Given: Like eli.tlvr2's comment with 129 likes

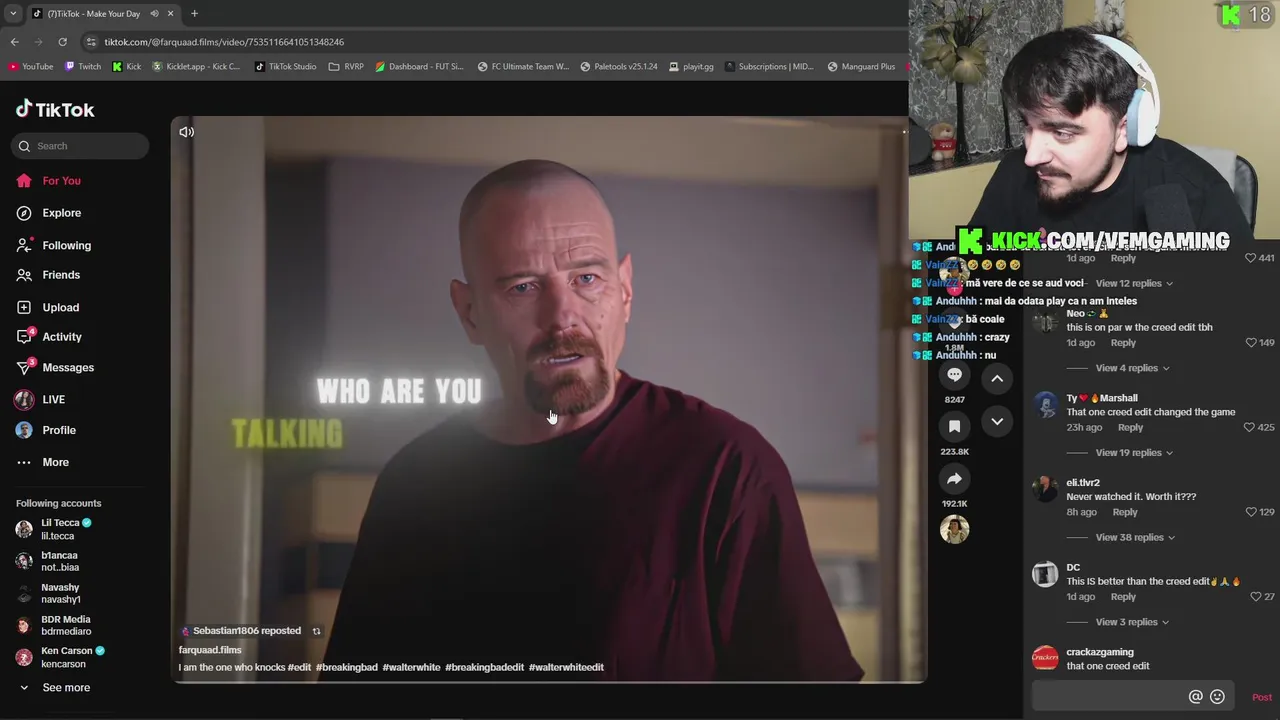Looking at the screenshot, I should point(1250,512).
